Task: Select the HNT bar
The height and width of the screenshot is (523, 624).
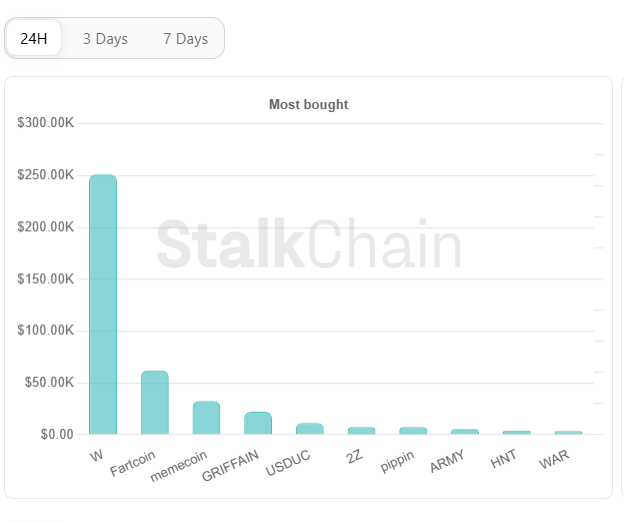Action: [x=516, y=432]
